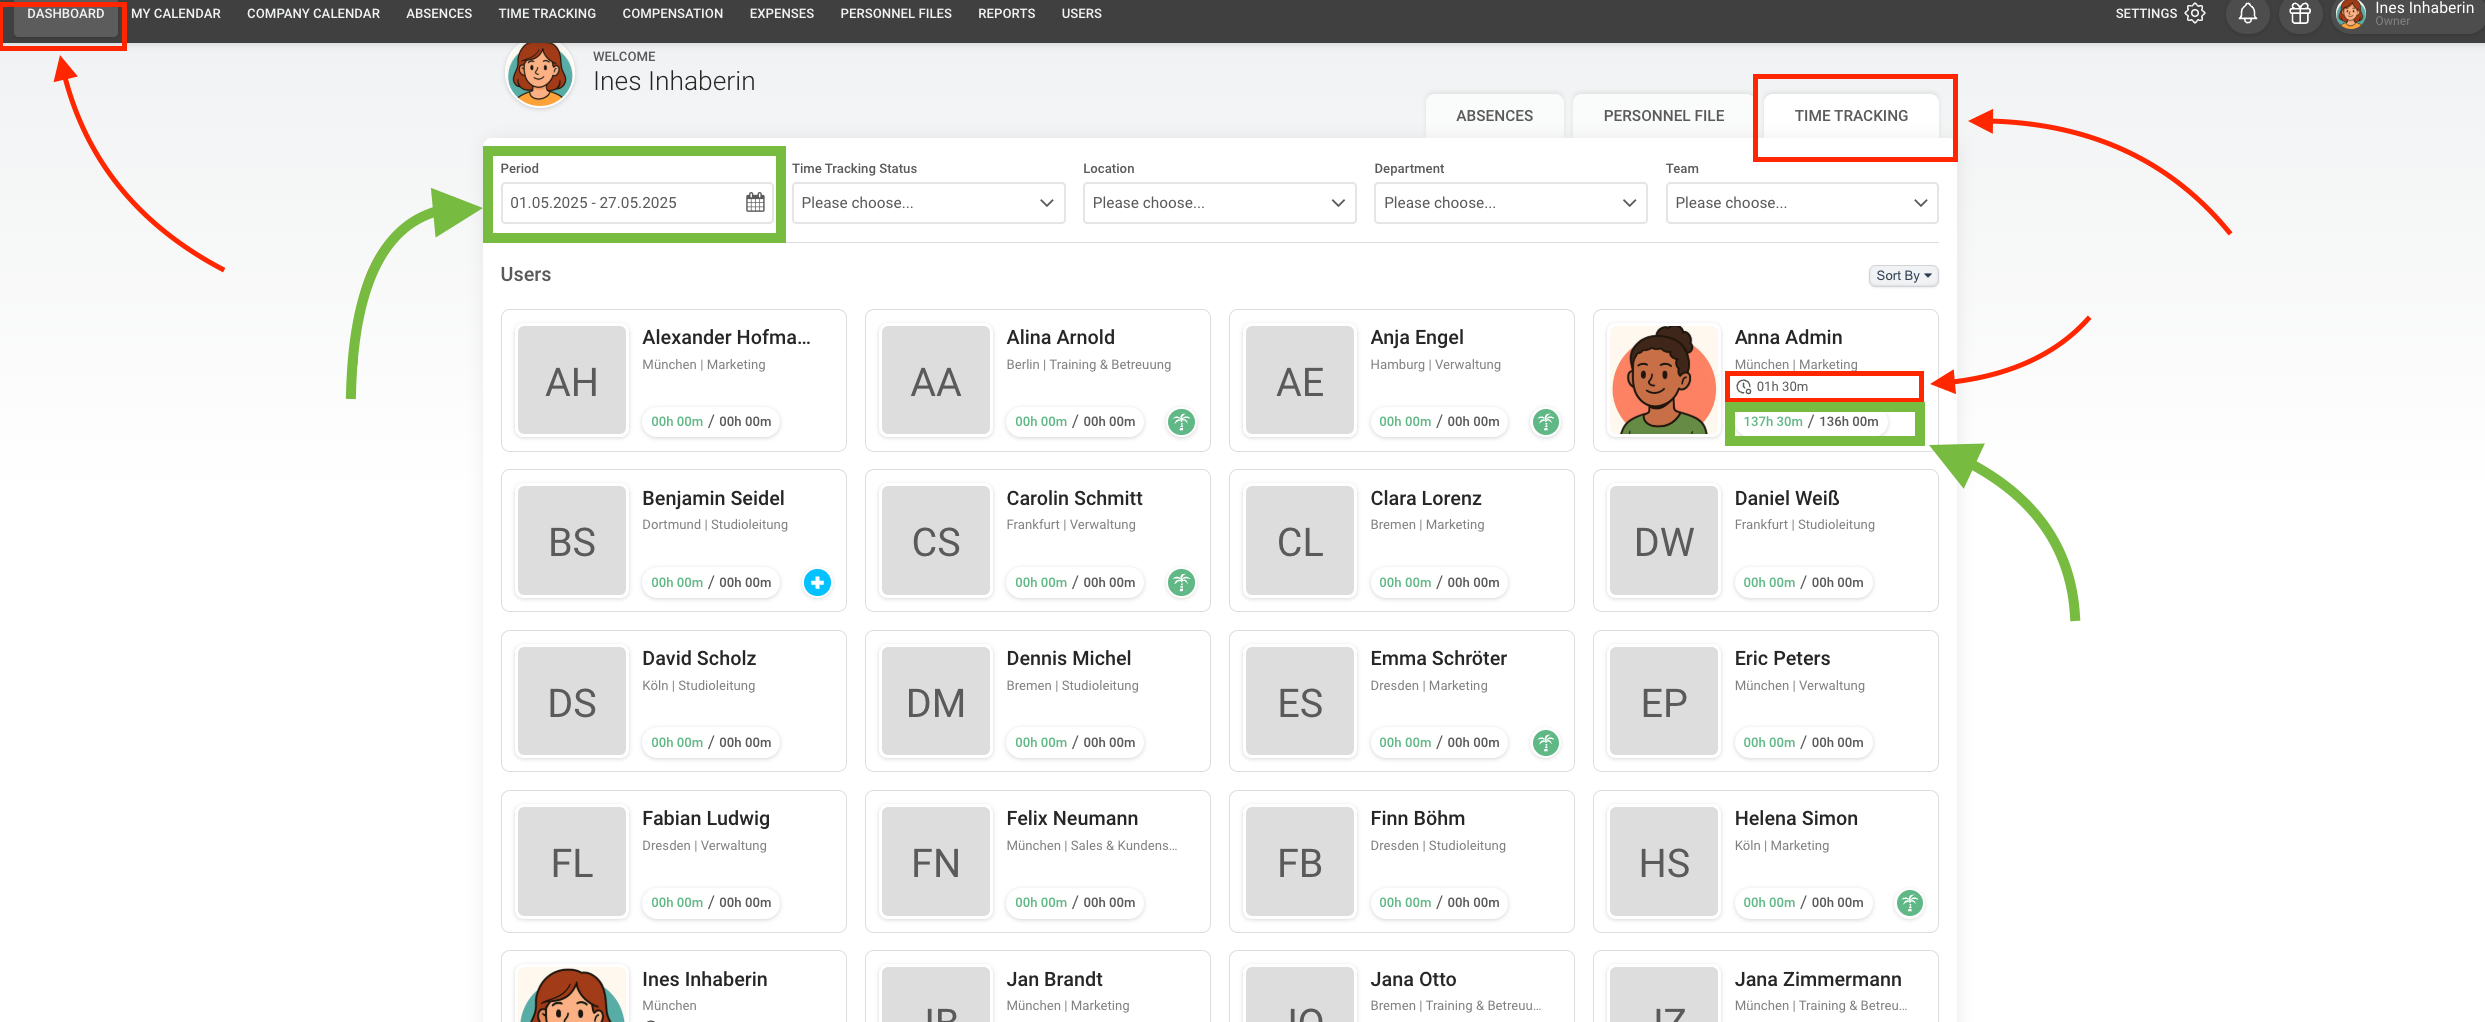The height and width of the screenshot is (1022, 2485).
Task: Click palm tree absence icon on Alina Arnold
Action: pos(1181,422)
